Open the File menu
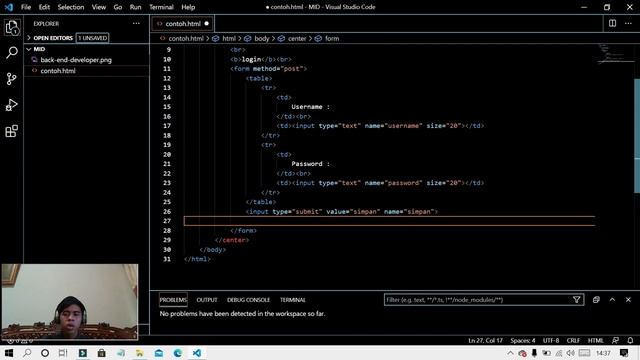Screen dimensions: 640x360 [x=26, y=7]
